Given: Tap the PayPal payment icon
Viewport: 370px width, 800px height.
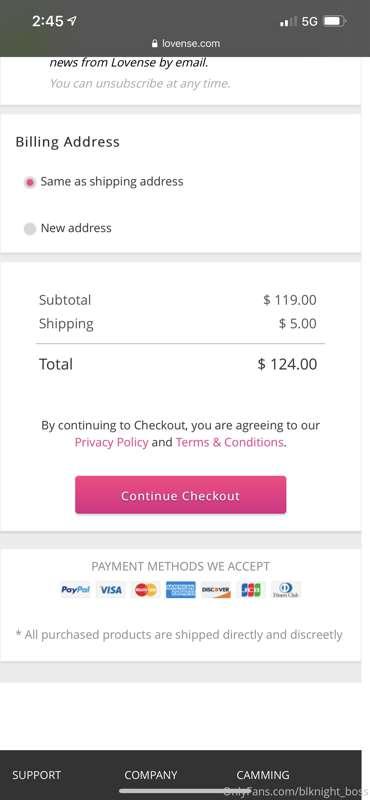Looking at the screenshot, I should pos(76,590).
